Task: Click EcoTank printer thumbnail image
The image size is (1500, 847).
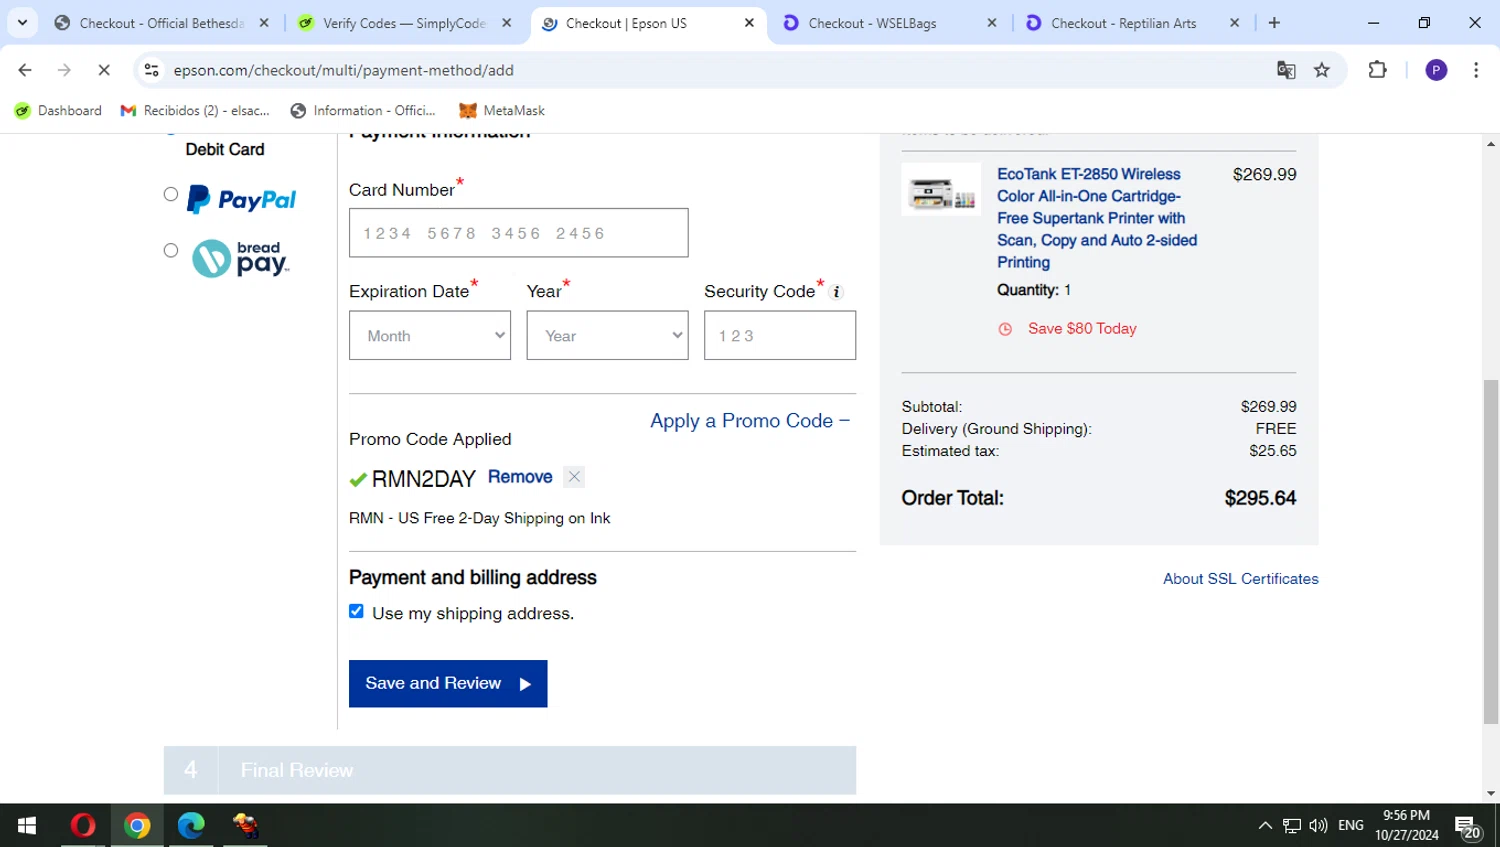Action: [941, 189]
